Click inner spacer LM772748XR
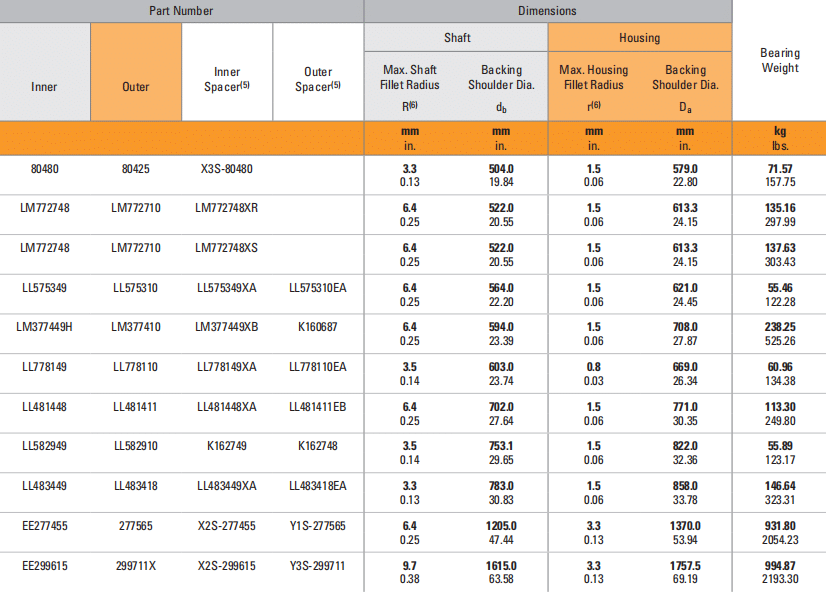Viewport: 826px width, 595px height. point(227,208)
